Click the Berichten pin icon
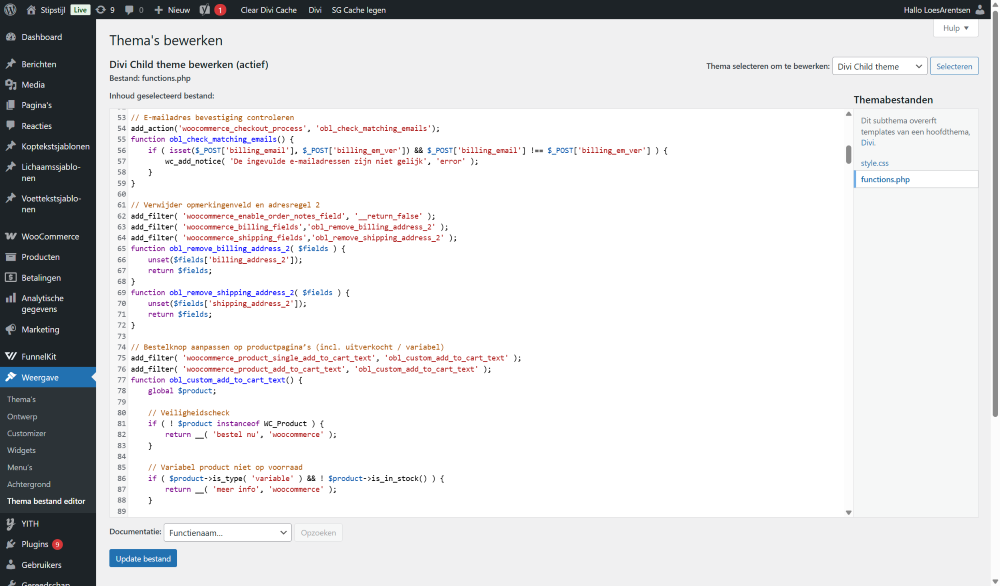Screen dimensions: 1000x586 point(11,64)
